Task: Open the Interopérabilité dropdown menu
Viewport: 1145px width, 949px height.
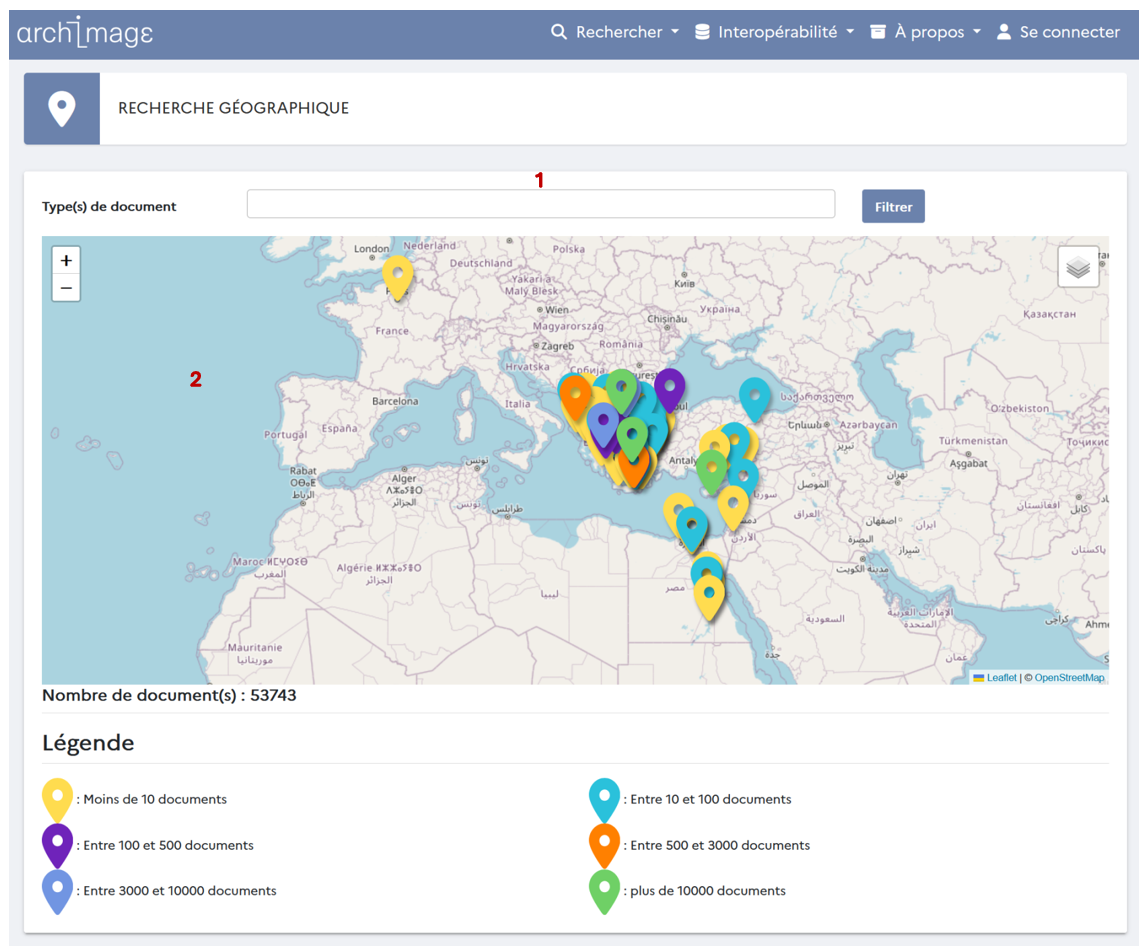Action: pyautogui.click(x=775, y=32)
